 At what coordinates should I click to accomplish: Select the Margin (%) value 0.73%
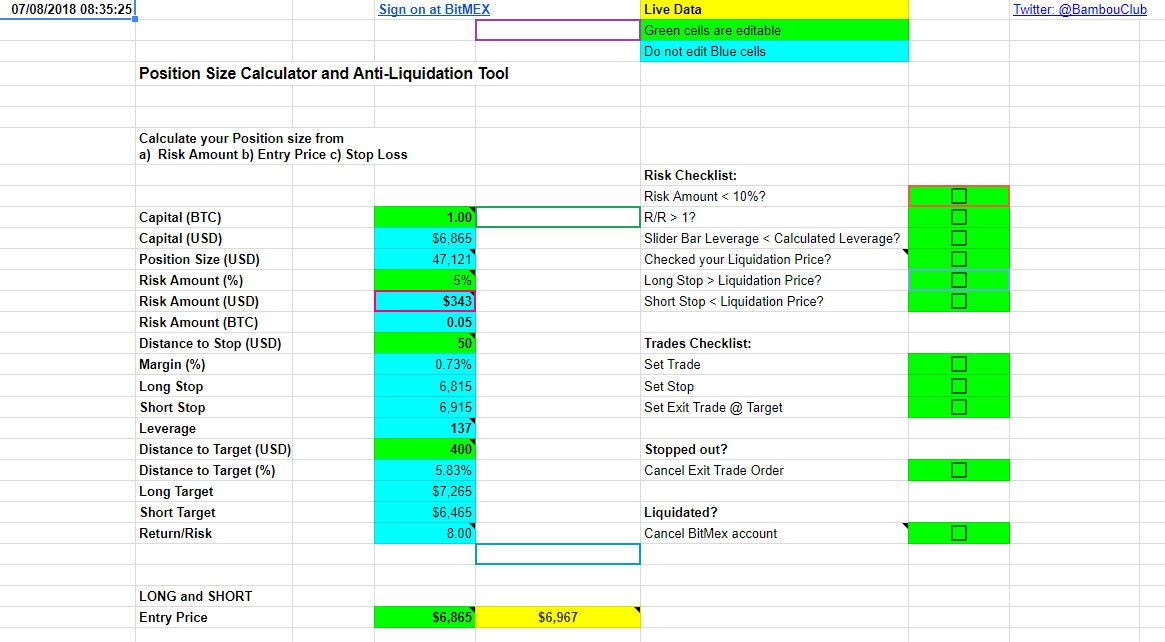tap(424, 364)
